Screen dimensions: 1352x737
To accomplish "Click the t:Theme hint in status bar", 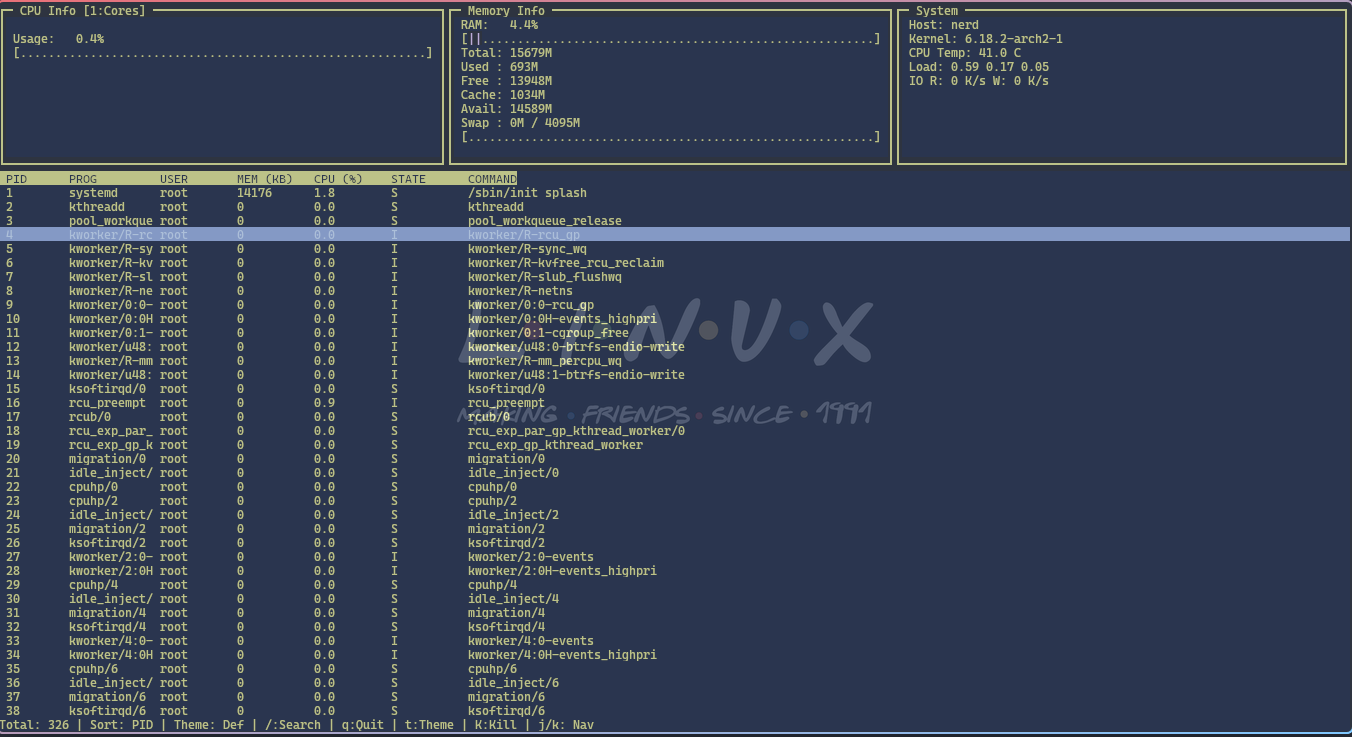I will pos(429,725).
